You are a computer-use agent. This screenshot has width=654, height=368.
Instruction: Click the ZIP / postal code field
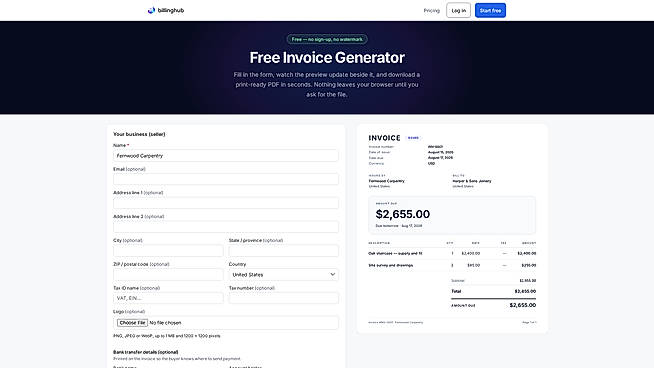click(x=168, y=275)
